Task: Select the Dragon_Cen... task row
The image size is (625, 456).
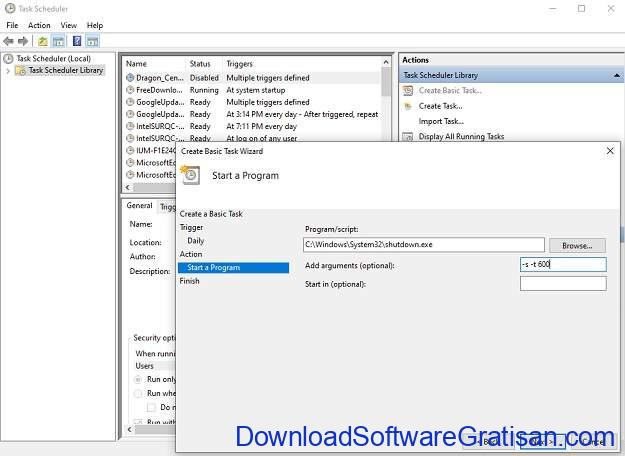Action: click(252, 78)
